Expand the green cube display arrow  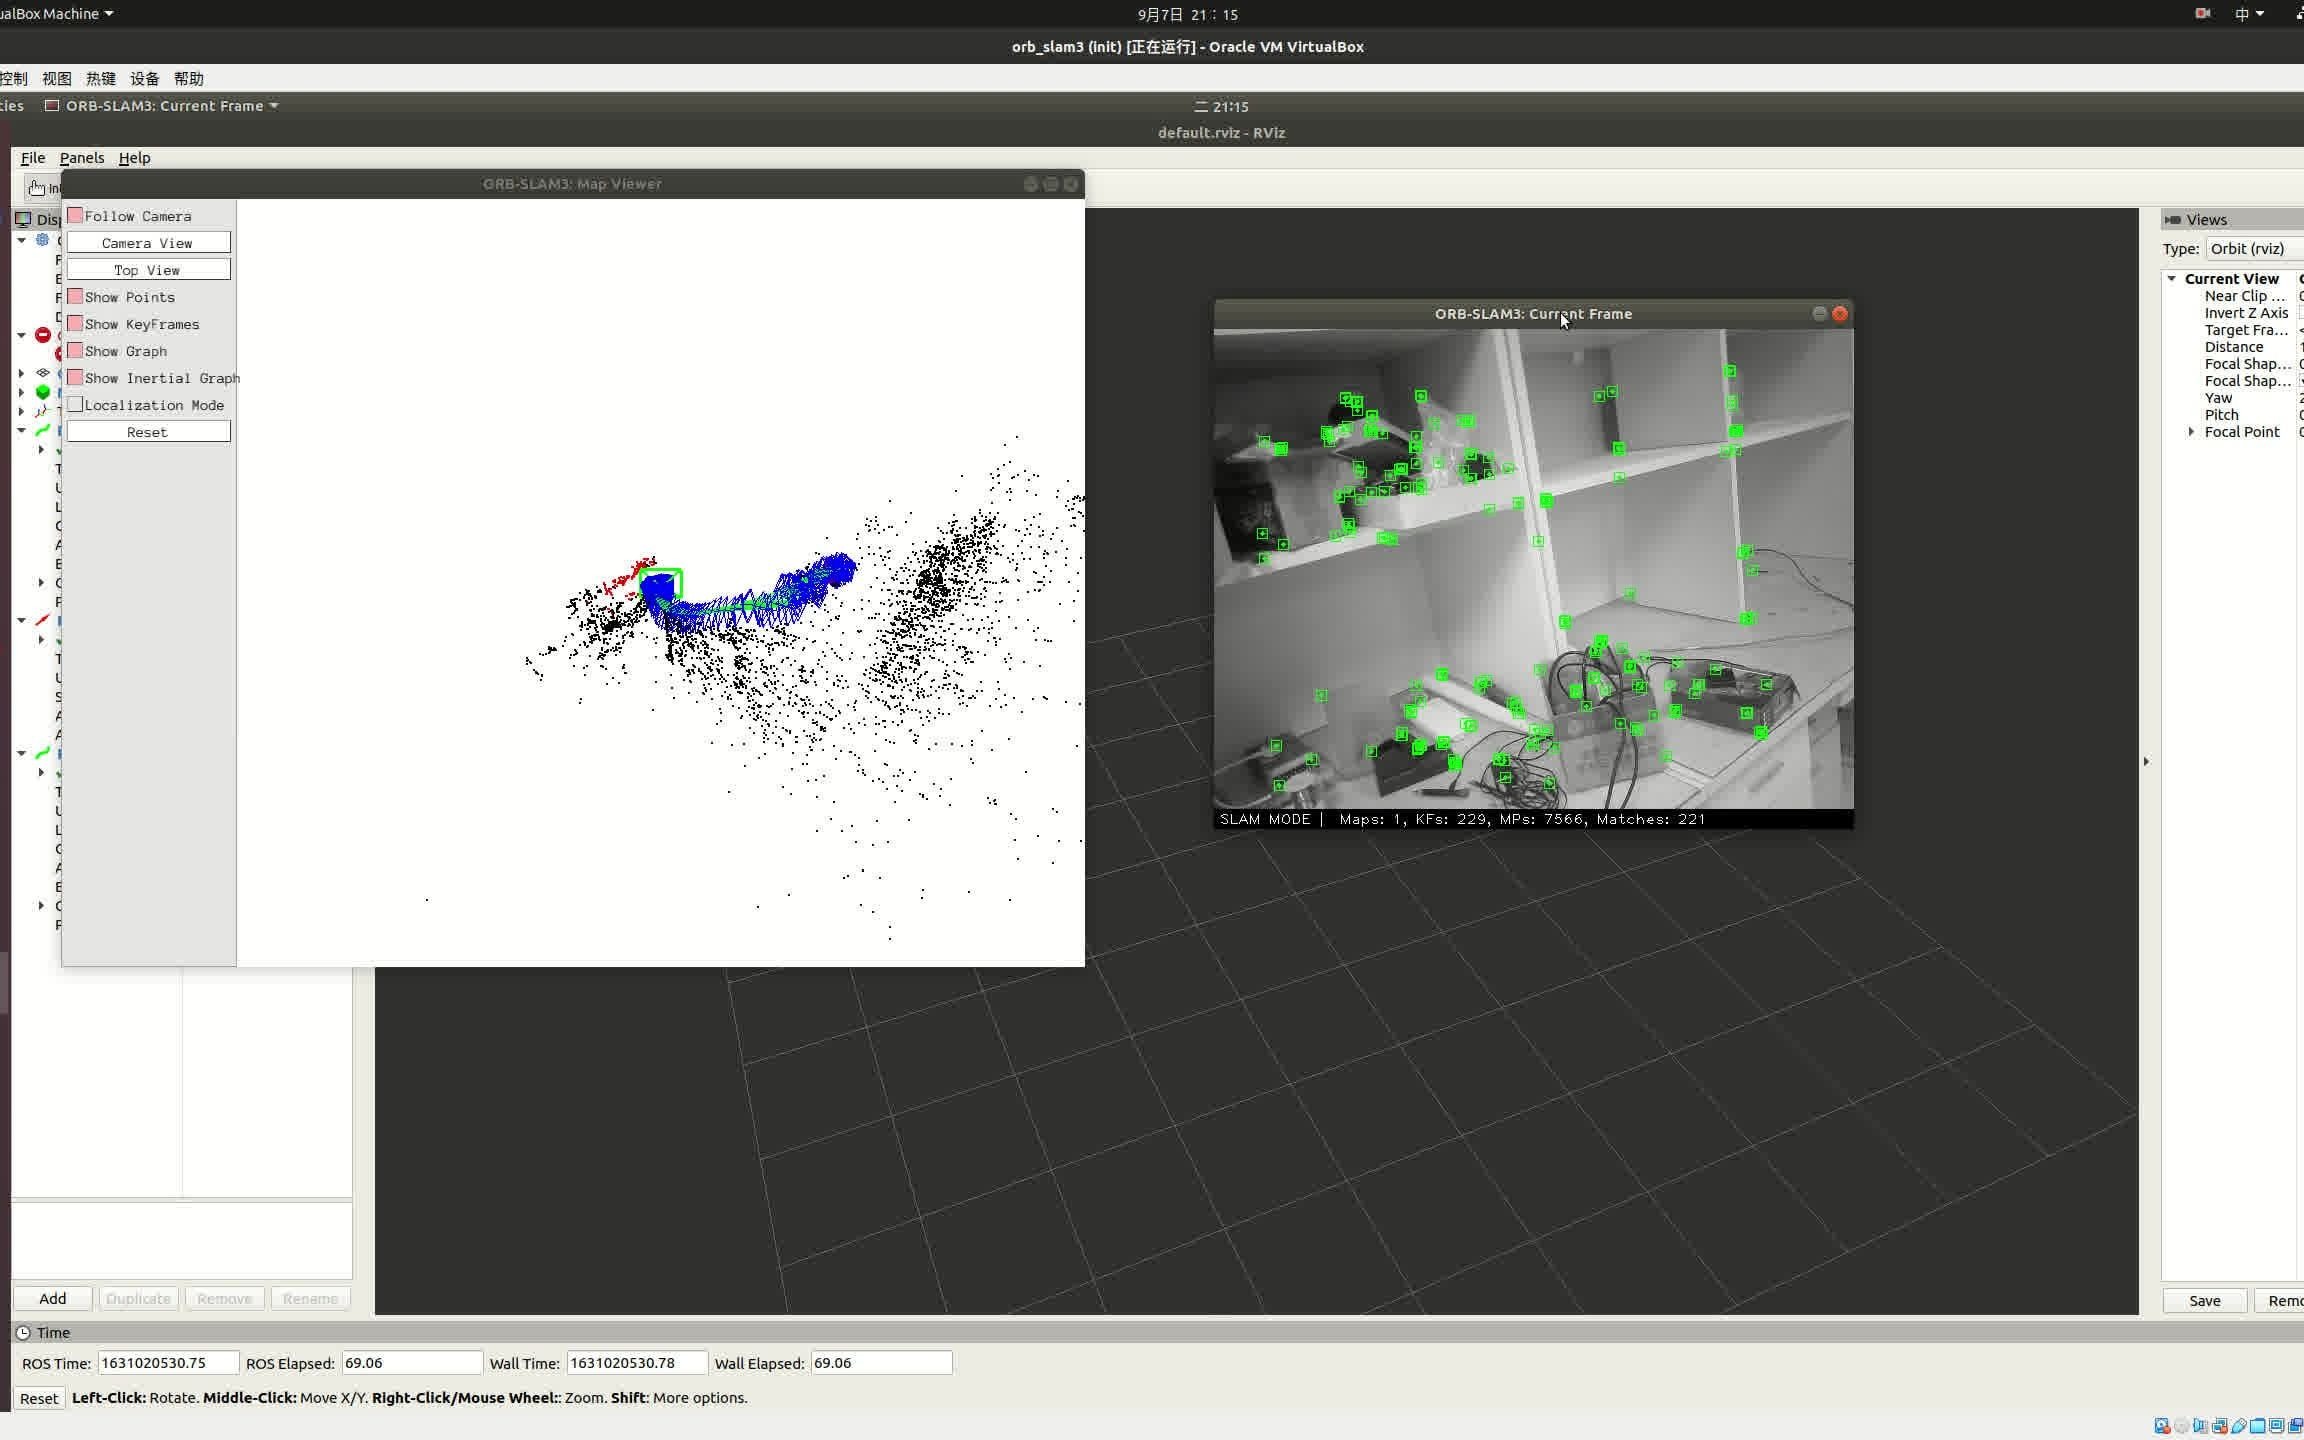pyautogui.click(x=21, y=392)
